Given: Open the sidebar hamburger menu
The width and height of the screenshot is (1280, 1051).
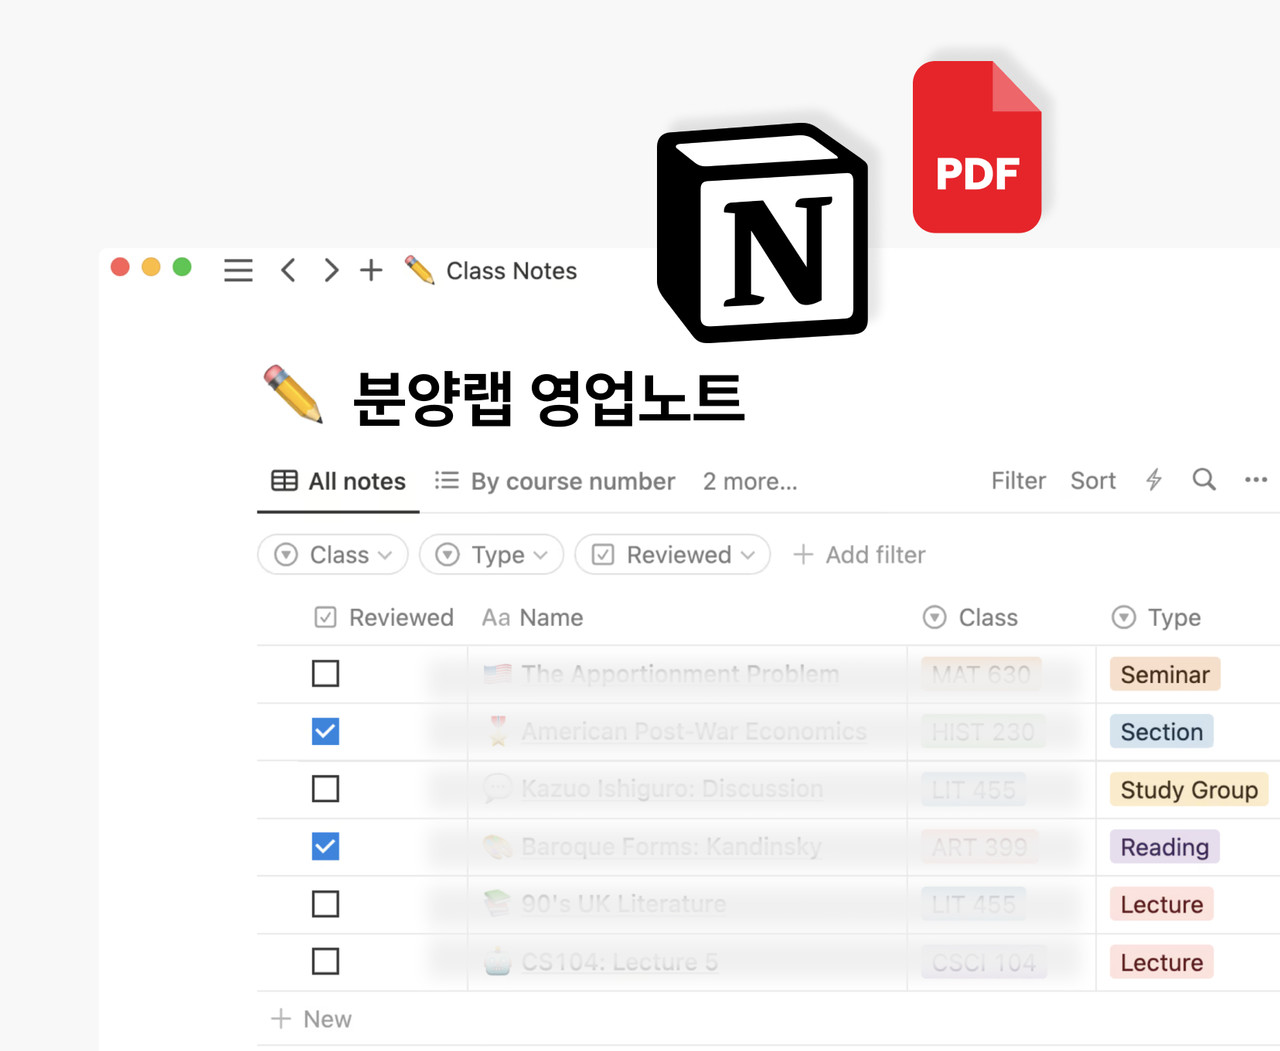Looking at the screenshot, I should (238, 270).
